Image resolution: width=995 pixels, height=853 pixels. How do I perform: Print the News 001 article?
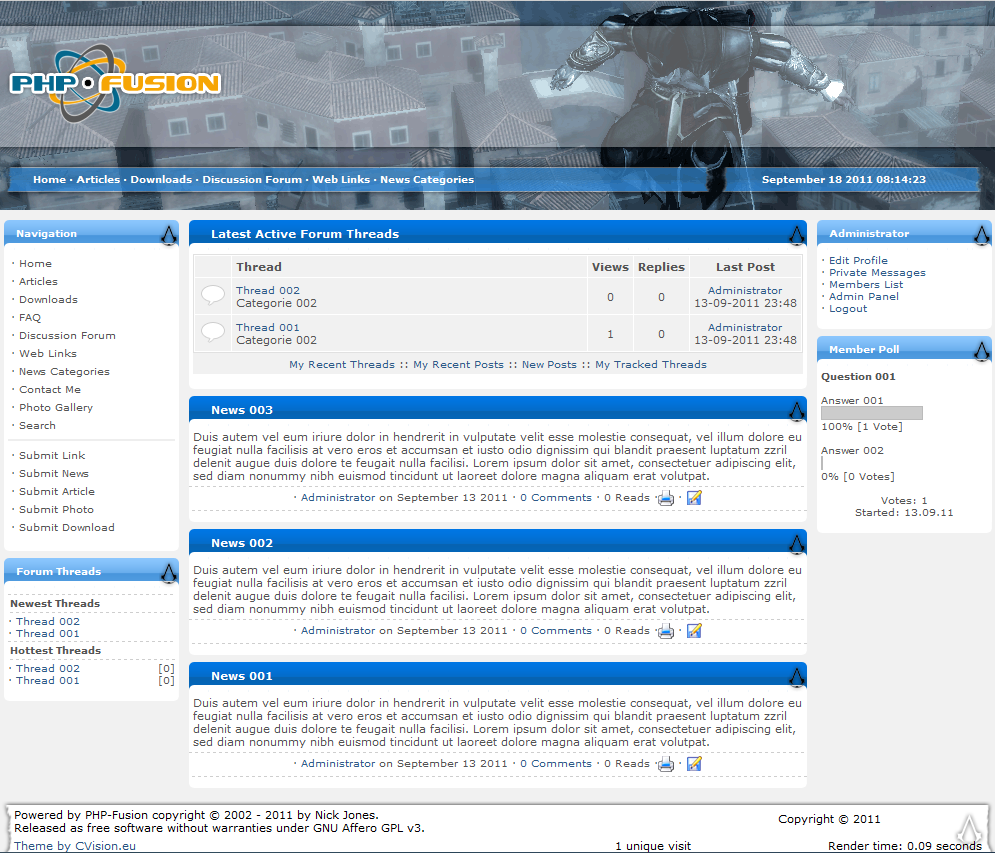[666, 764]
